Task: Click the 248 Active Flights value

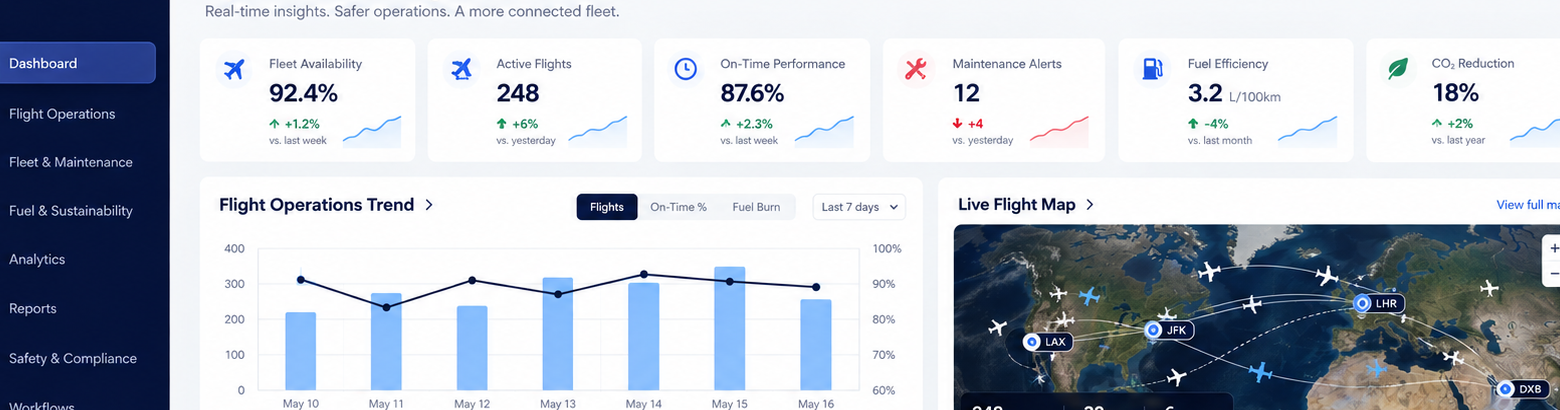Action: (x=518, y=94)
